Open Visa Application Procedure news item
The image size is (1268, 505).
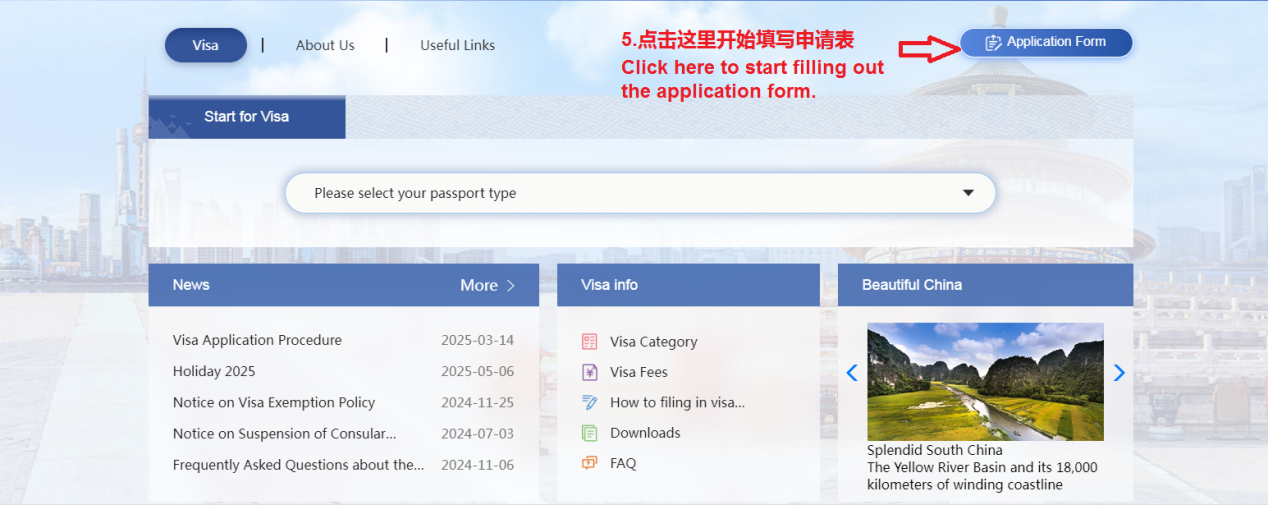(257, 340)
